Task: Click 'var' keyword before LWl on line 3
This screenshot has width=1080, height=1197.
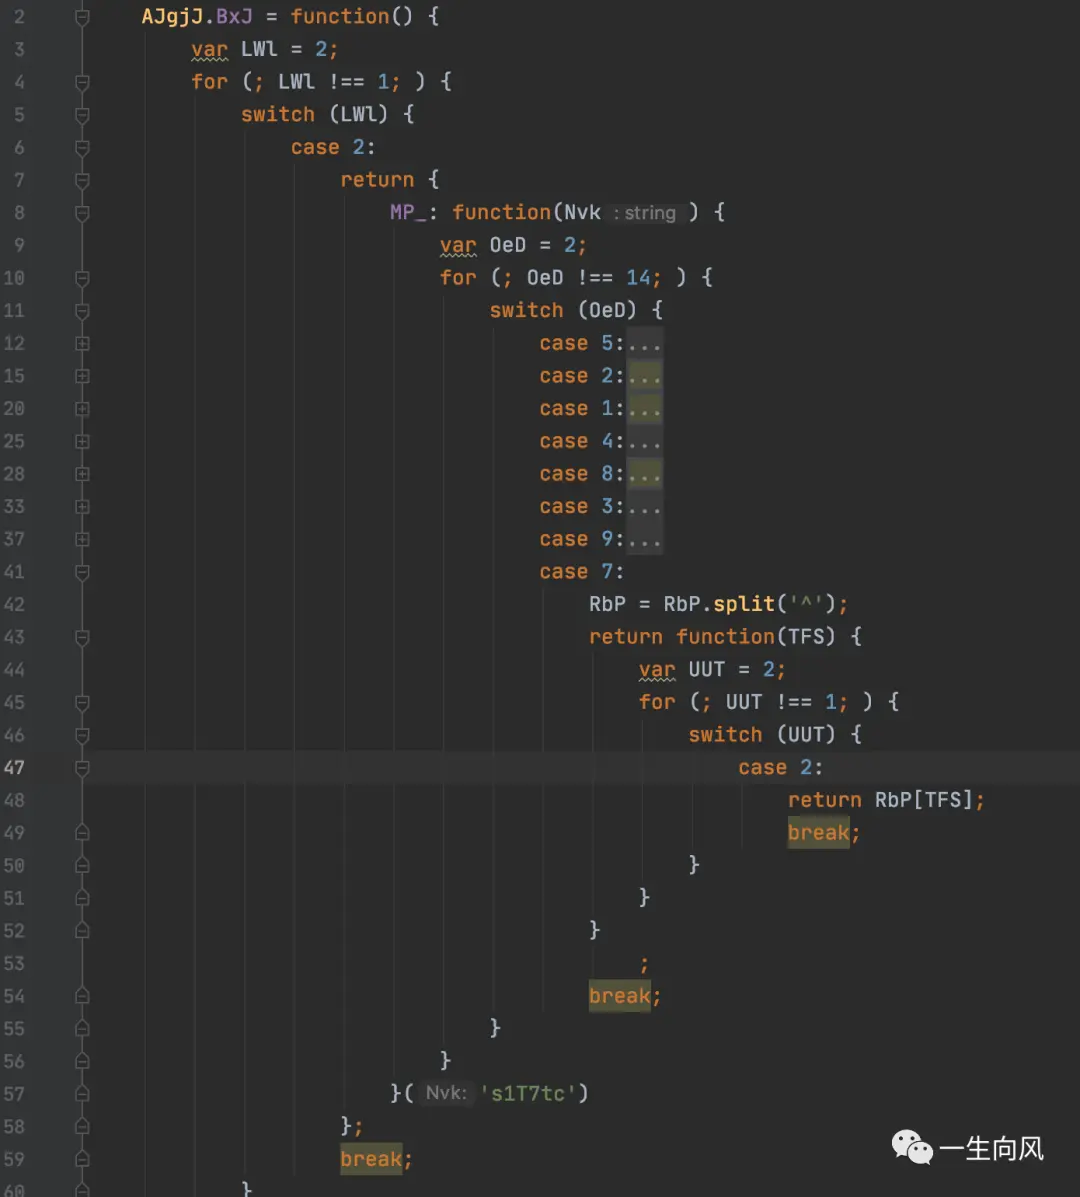Action: (x=209, y=50)
